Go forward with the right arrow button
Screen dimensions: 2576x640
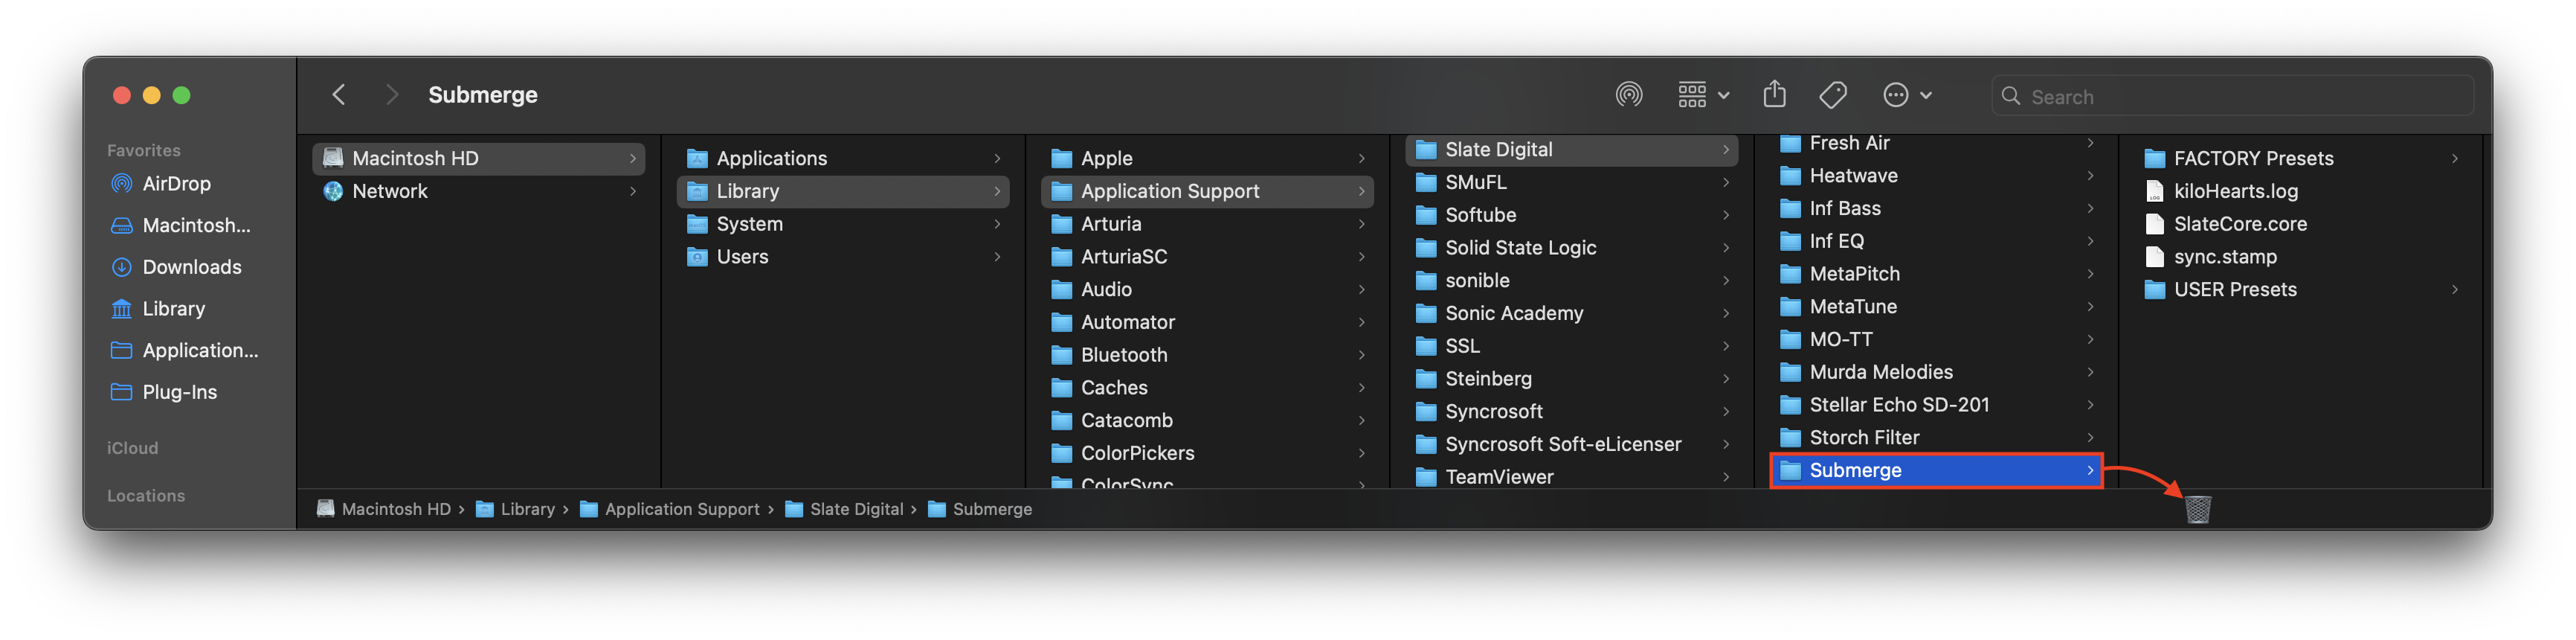pos(392,95)
